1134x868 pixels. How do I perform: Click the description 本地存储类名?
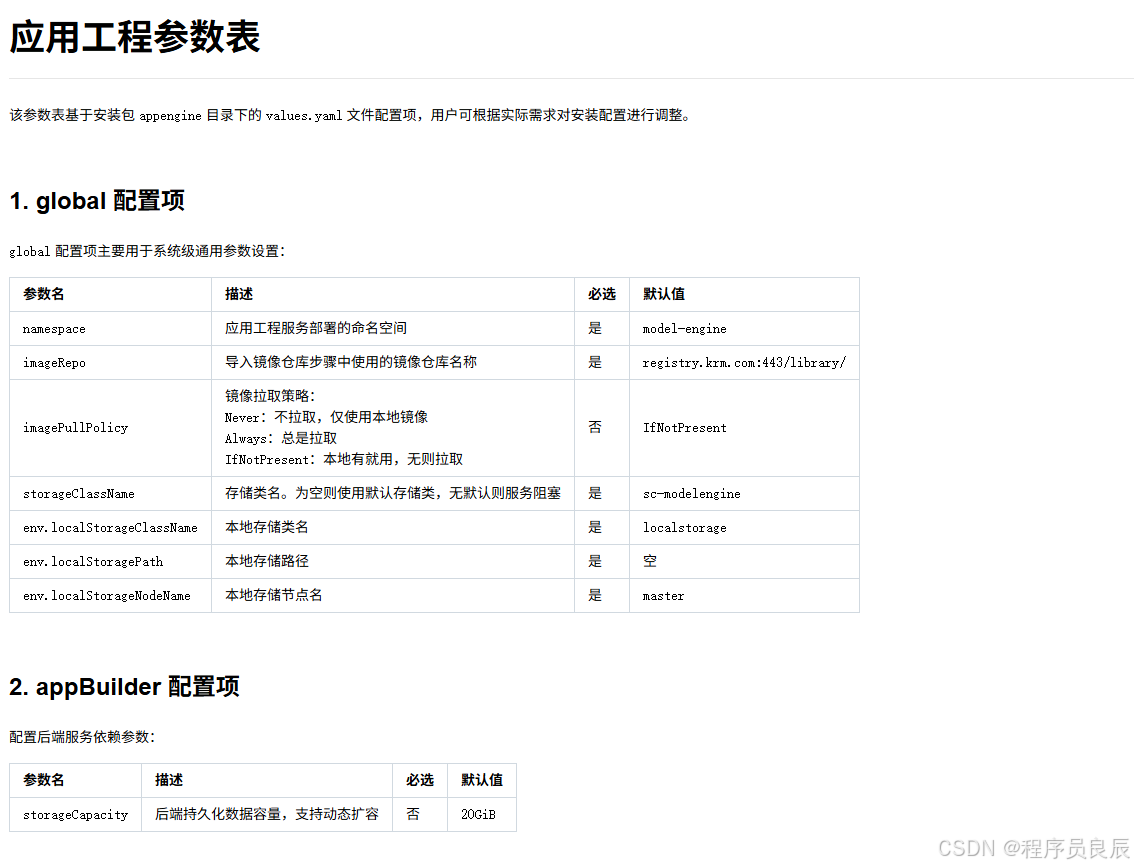tap(267, 527)
